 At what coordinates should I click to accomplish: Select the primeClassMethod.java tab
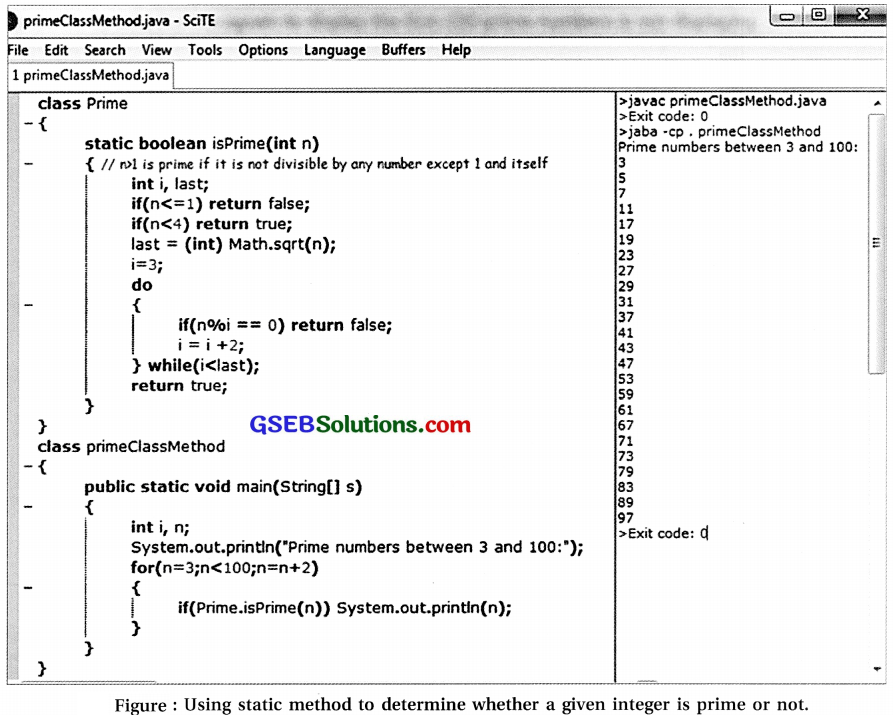[89, 74]
